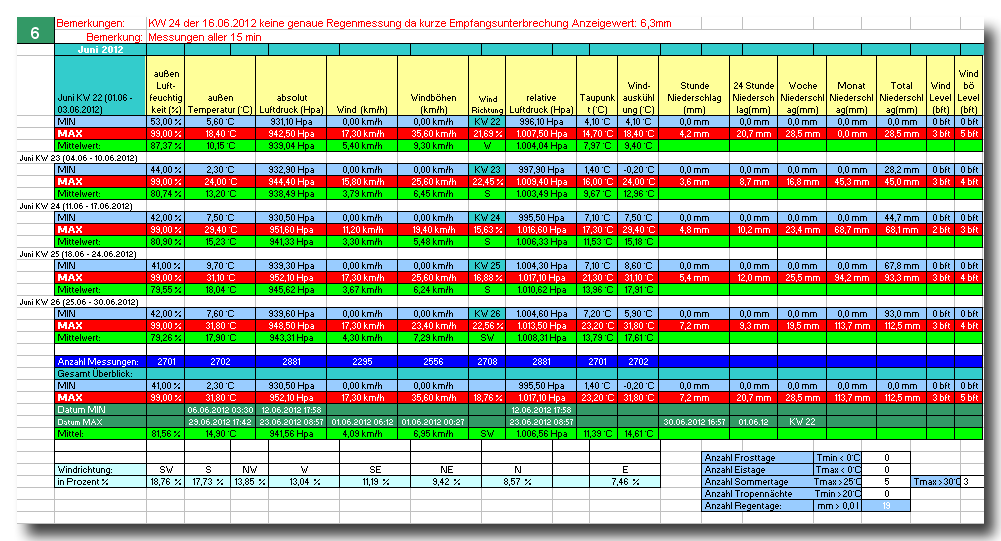This screenshot has width=1001, height=541.
Task: Click the KW 24 MAX temperature 29,40 °C cell
Action: 220,230
